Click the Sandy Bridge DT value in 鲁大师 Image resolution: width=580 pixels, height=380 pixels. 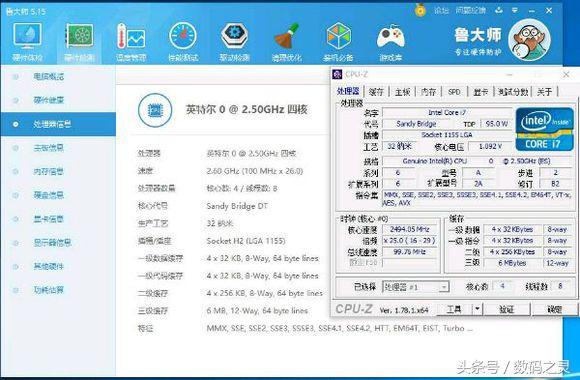coord(237,206)
